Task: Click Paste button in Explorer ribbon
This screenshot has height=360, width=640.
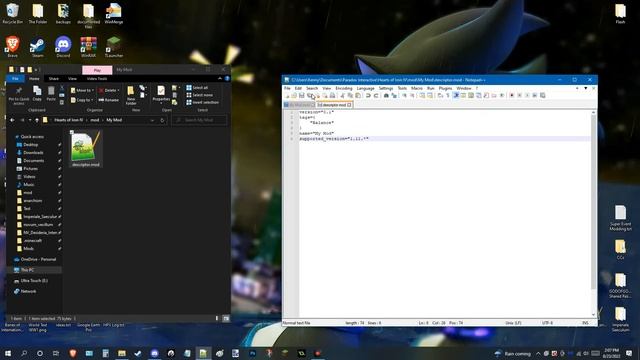Action: pos(51,93)
